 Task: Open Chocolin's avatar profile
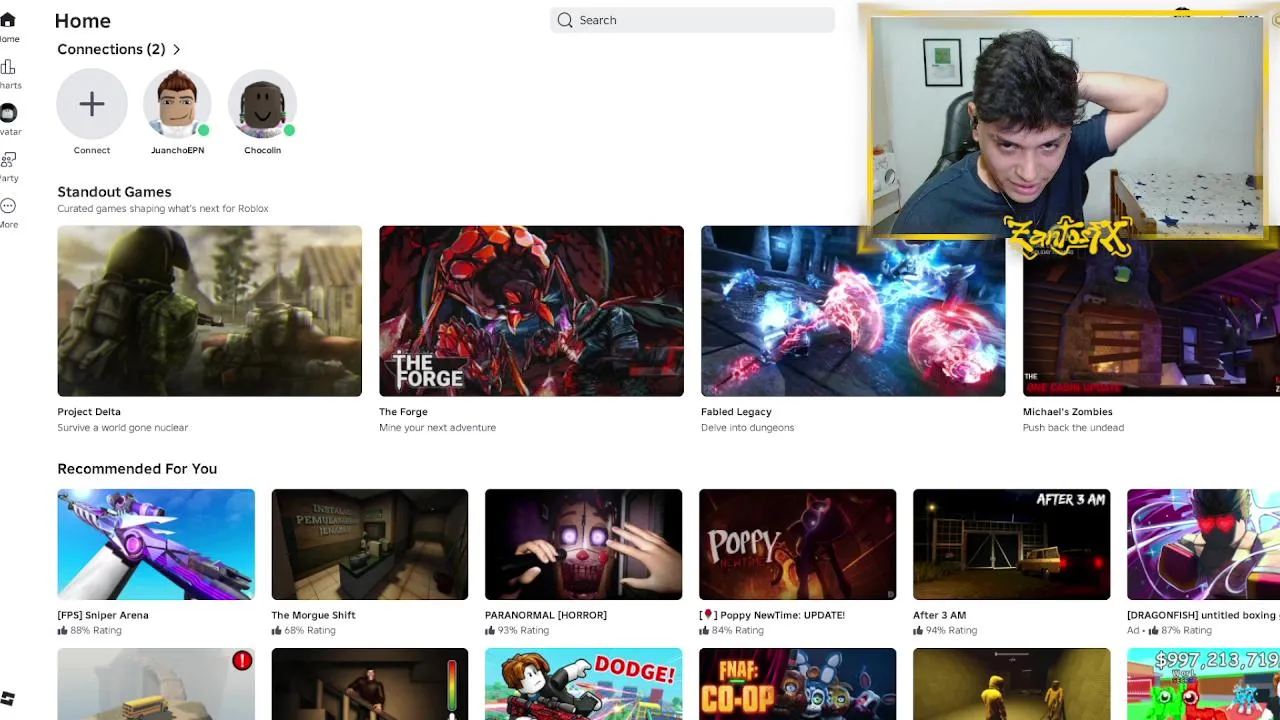(262, 104)
